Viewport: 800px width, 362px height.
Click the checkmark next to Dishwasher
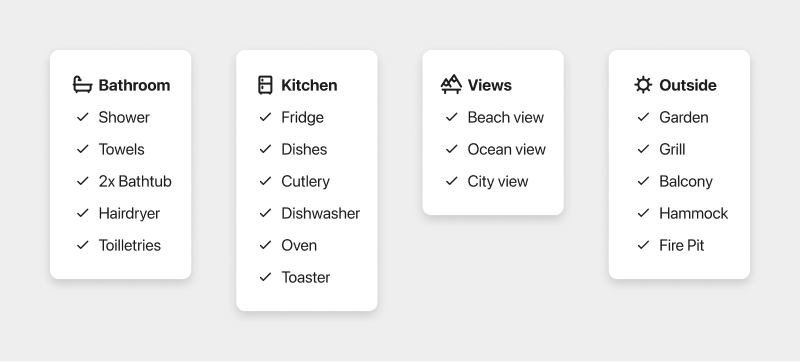pos(265,213)
